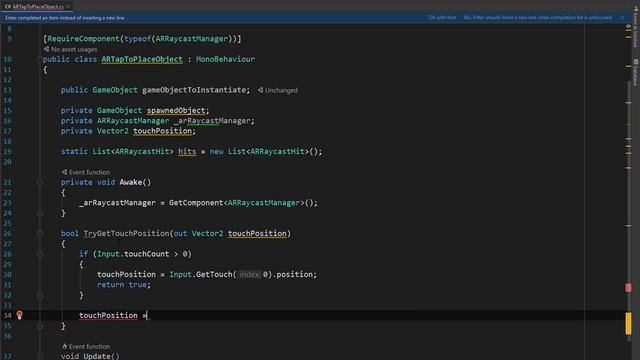
Task: Click Input.touchCount on line 28
Action: click(133, 254)
